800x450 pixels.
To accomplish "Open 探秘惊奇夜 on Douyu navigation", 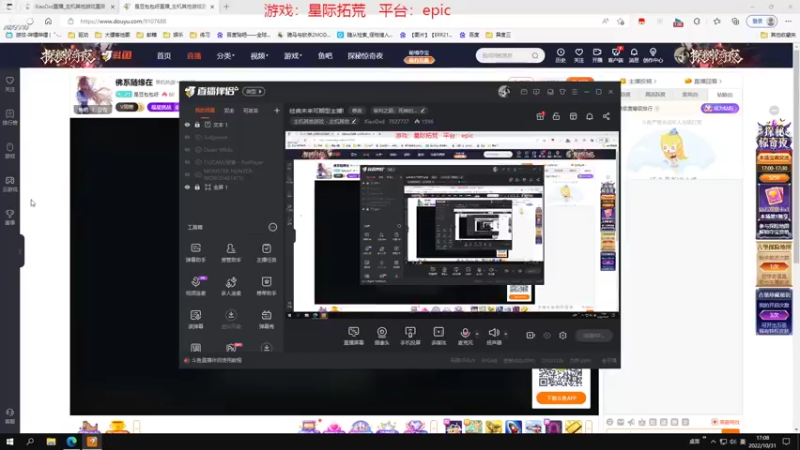I will click(365, 56).
